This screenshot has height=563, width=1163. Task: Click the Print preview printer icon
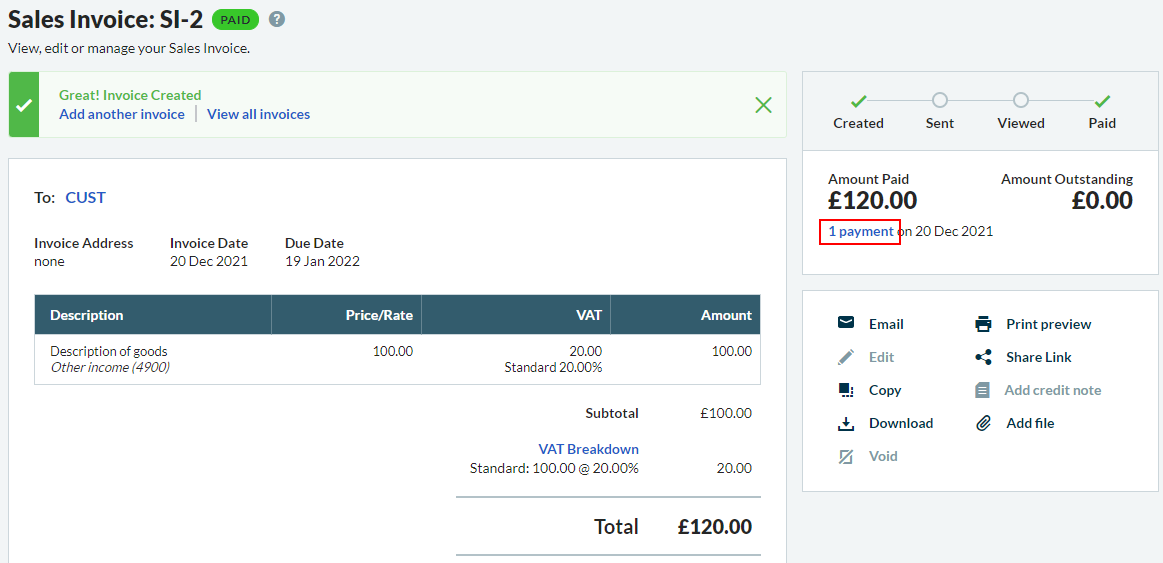point(983,324)
